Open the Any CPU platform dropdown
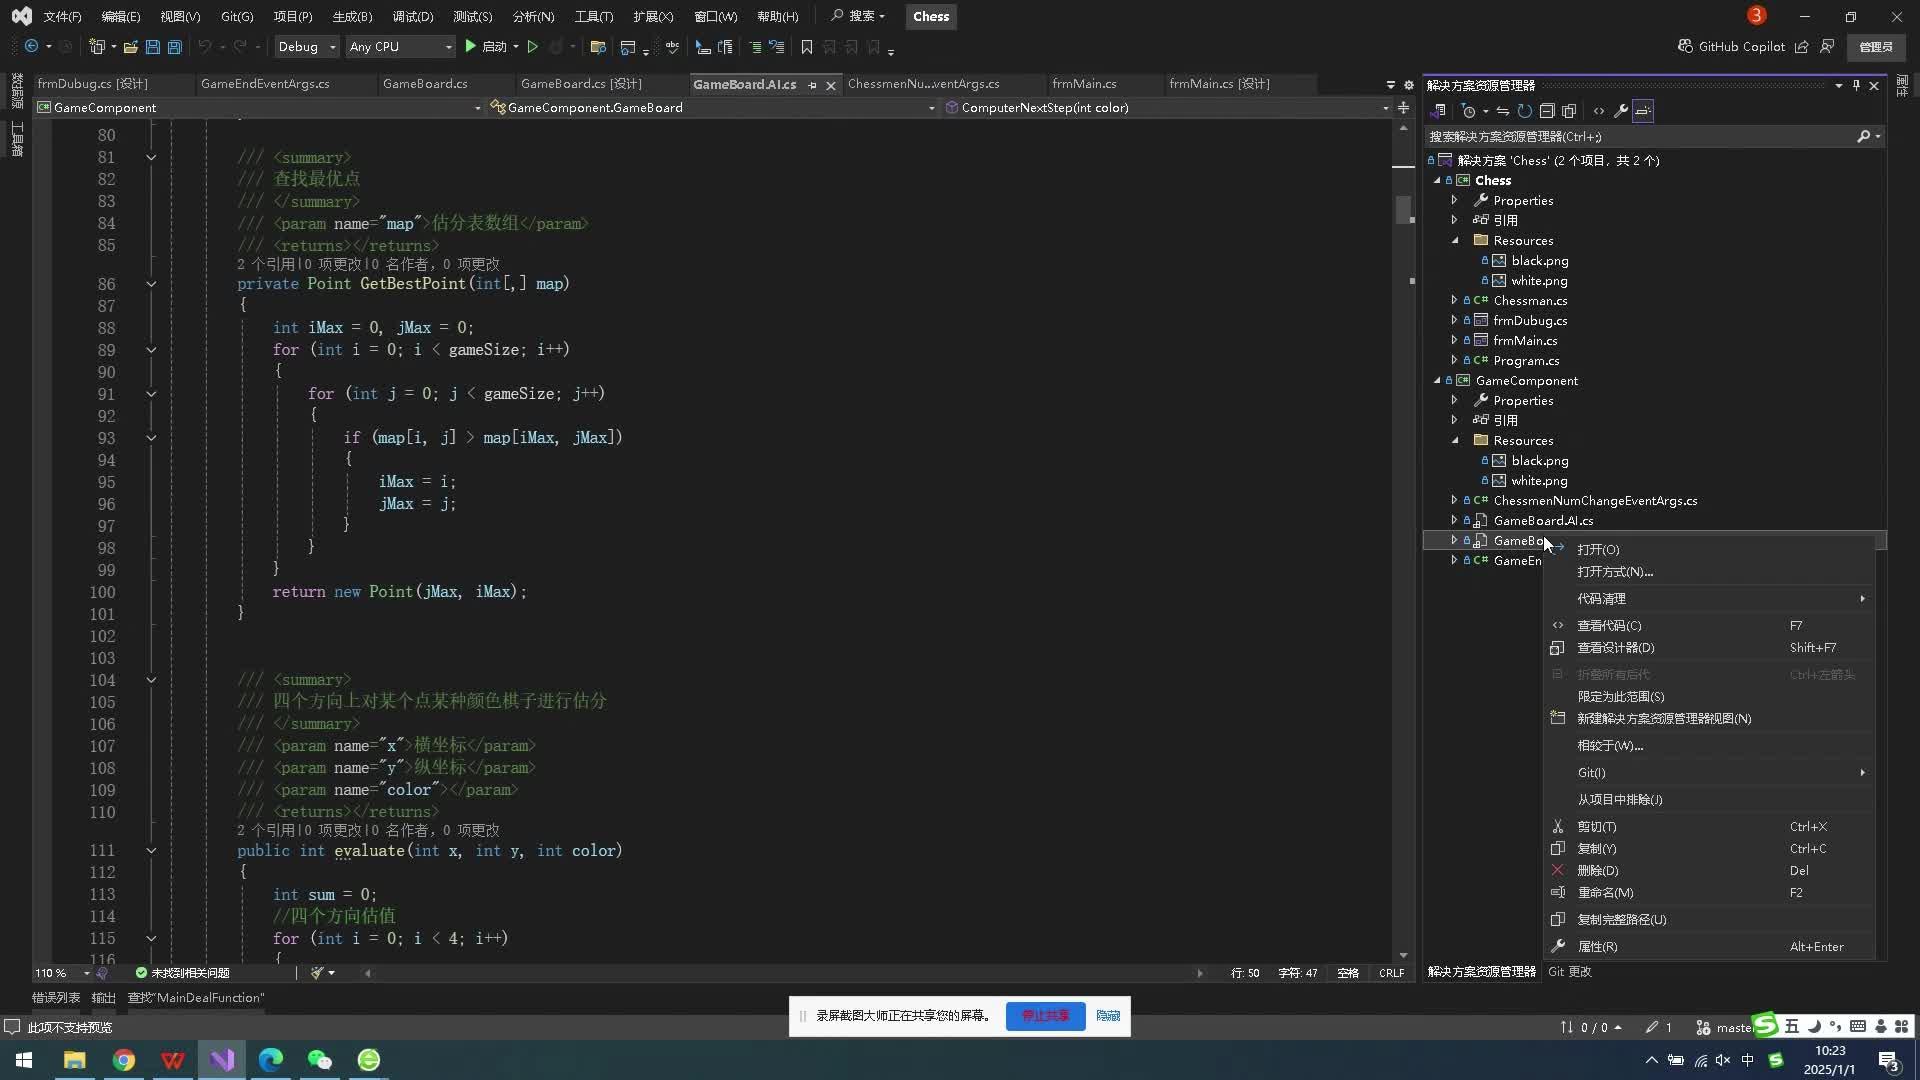The height and width of the screenshot is (1080, 1920). pos(400,46)
